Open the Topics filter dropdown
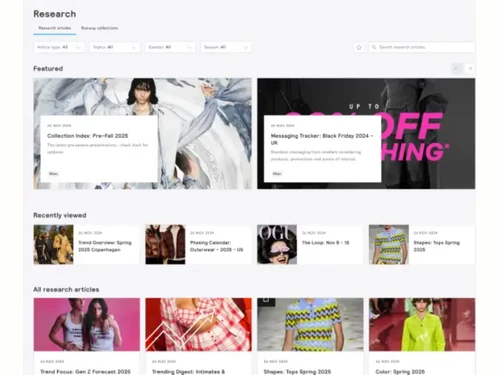 pyautogui.click(x=114, y=47)
